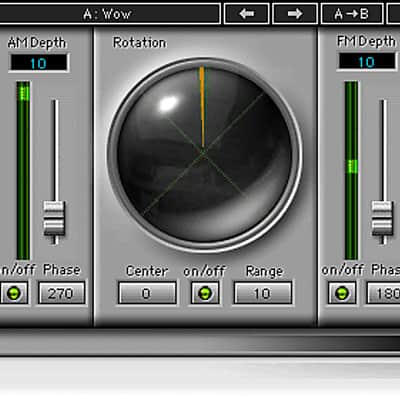The height and width of the screenshot is (400, 400).
Task: Click the FM Phase value box 180
Action: (x=383, y=293)
